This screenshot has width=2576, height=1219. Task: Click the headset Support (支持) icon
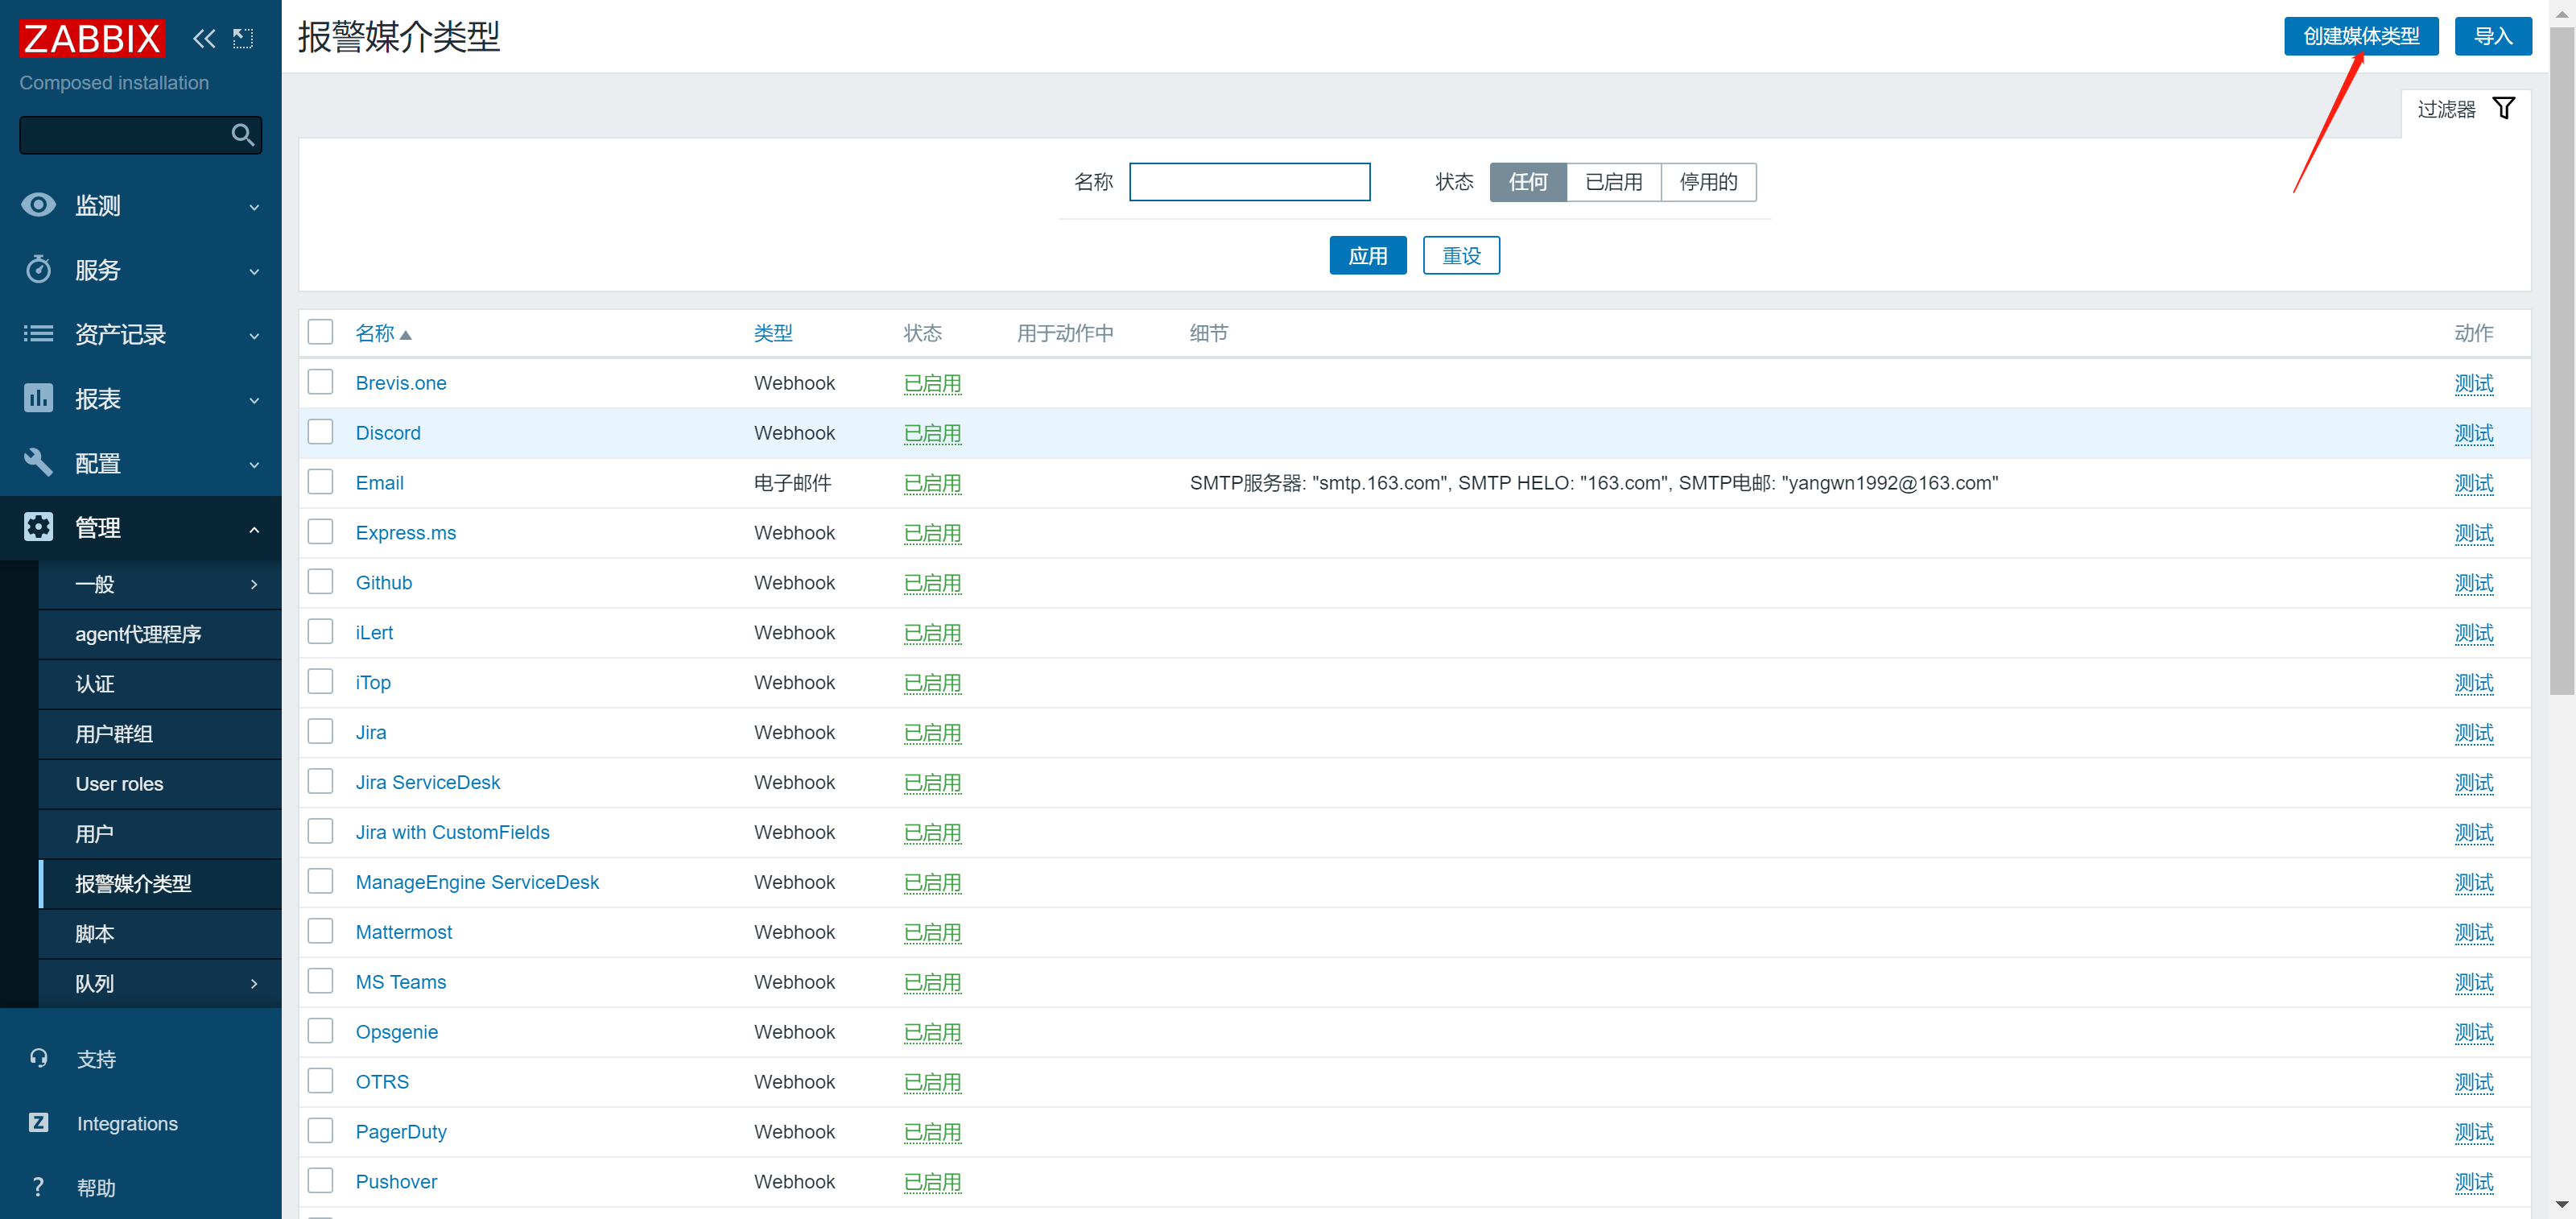38,1058
